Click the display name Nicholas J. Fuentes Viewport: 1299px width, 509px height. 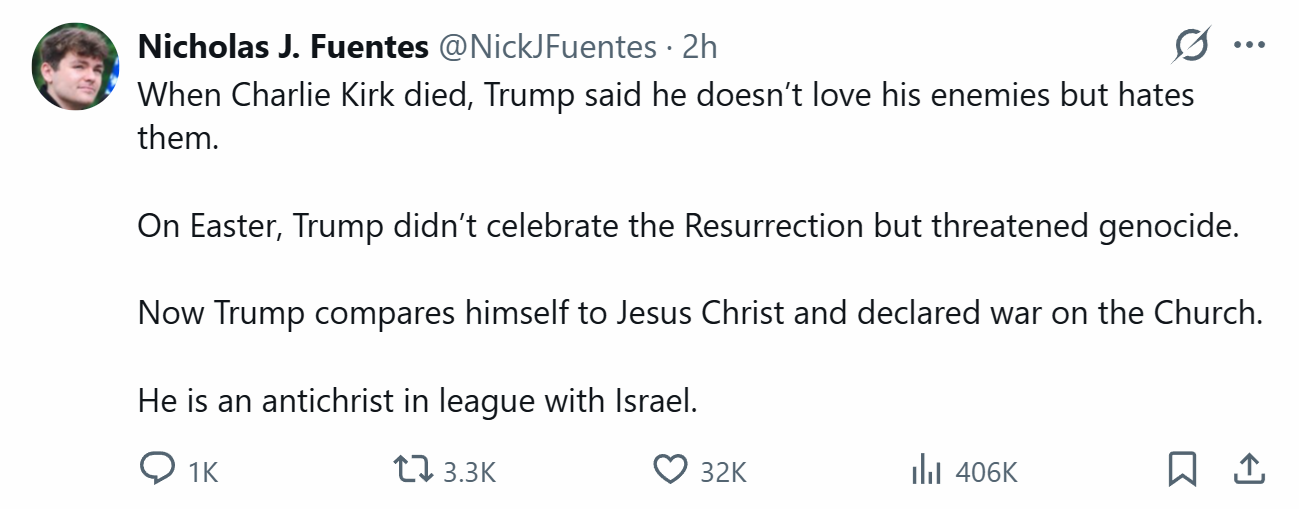pos(283,46)
